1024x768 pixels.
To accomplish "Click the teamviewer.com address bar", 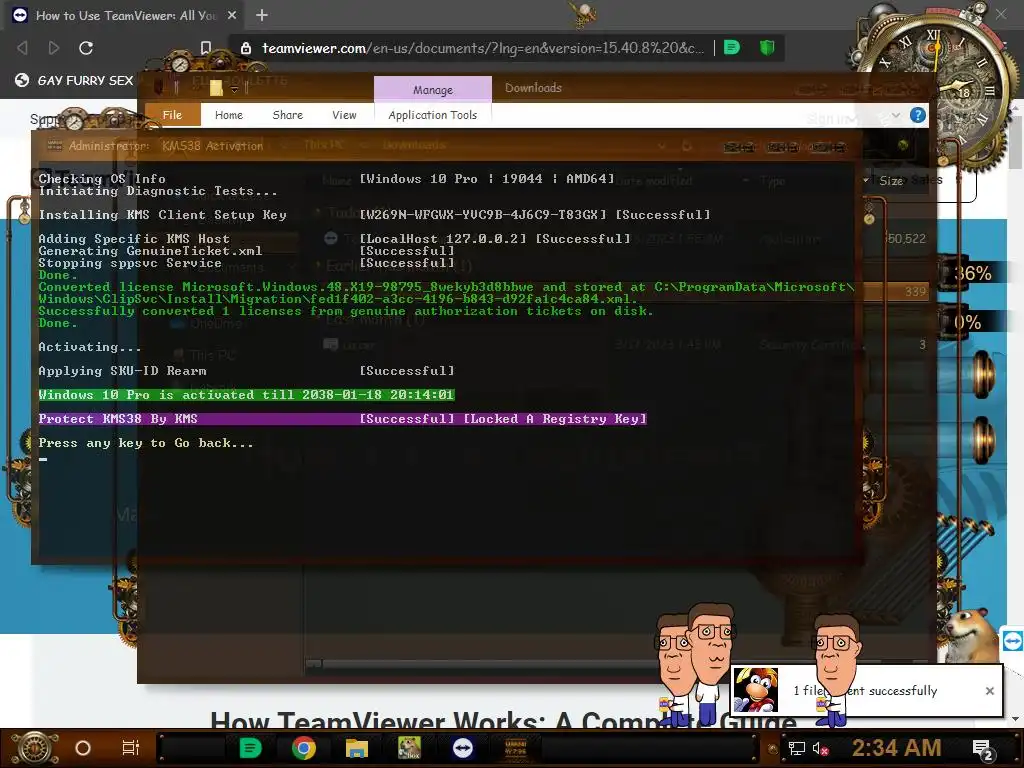I will click(x=483, y=48).
